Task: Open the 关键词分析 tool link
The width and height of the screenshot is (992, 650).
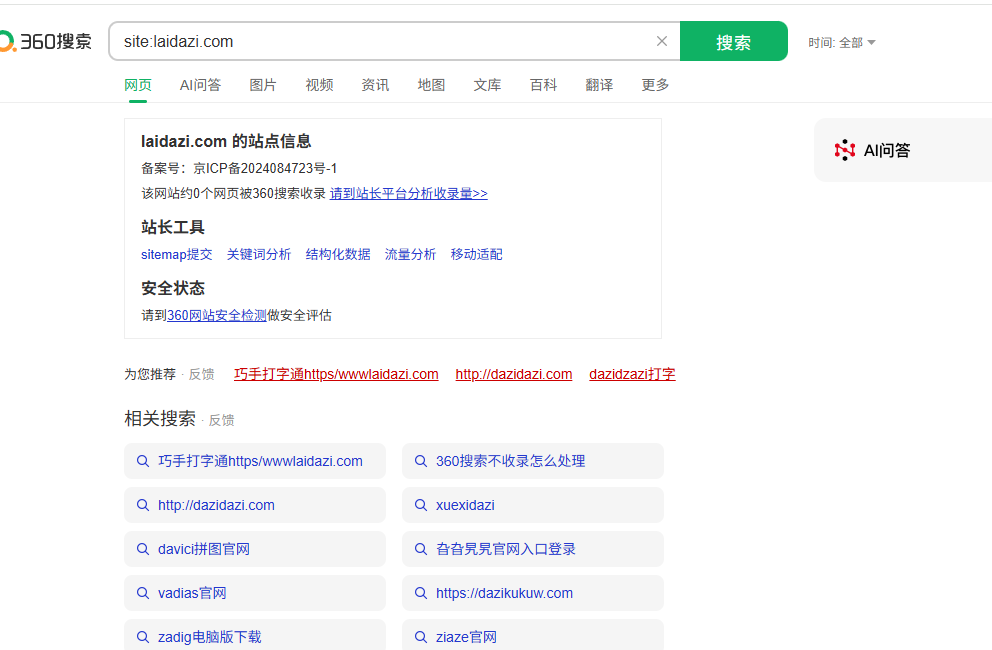Action: (x=259, y=254)
